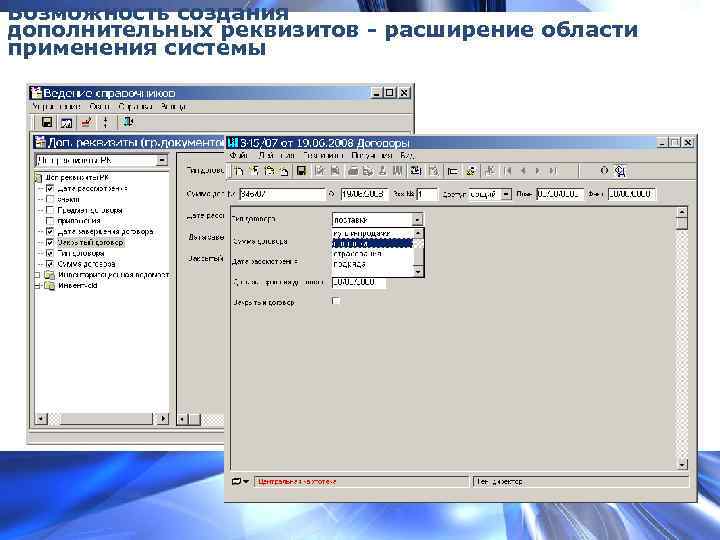The height and width of the screenshot is (540, 720).
Task: Check the second checkbox under Дата рассмотрения
Action: 50,199
